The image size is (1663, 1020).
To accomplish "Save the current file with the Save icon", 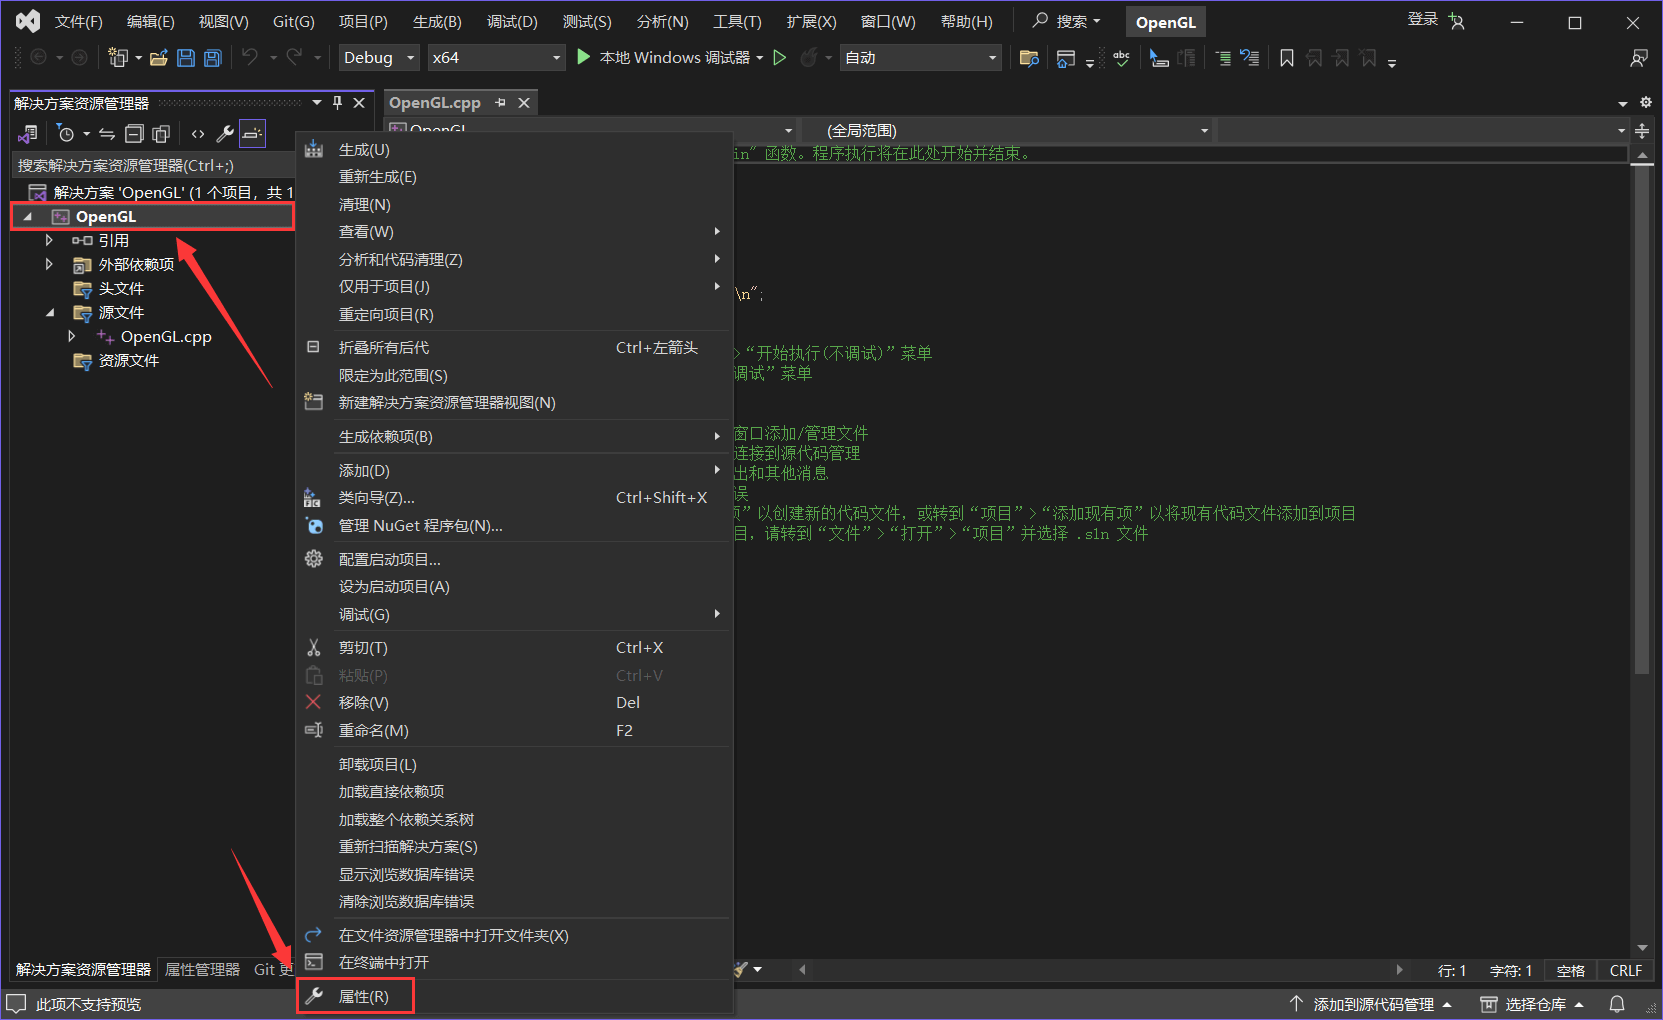I will (186, 58).
